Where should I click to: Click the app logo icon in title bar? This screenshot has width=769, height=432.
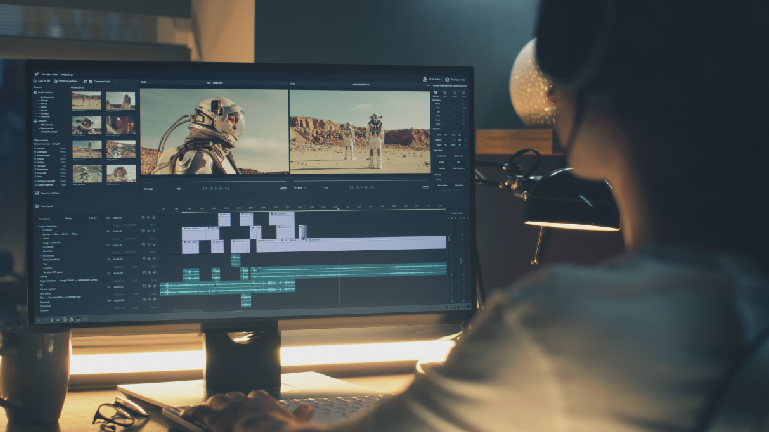pyautogui.click(x=38, y=72)
